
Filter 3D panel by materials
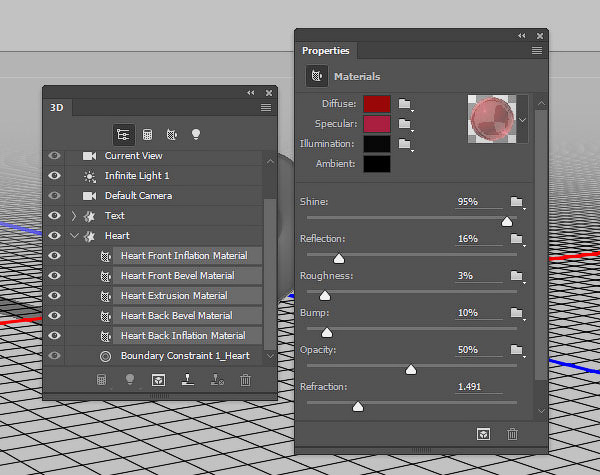click(171, 135)
